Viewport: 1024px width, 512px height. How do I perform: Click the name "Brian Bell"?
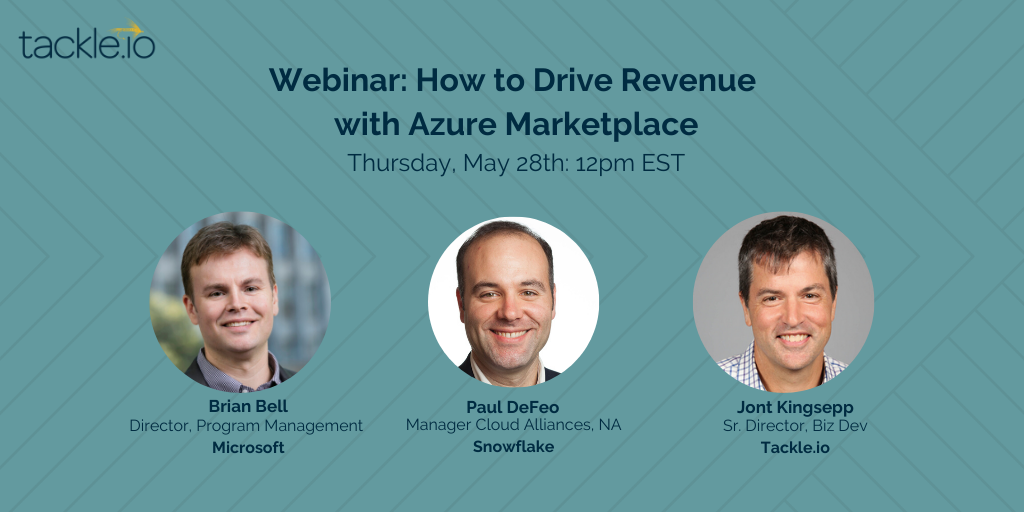[x=248, y=406]
